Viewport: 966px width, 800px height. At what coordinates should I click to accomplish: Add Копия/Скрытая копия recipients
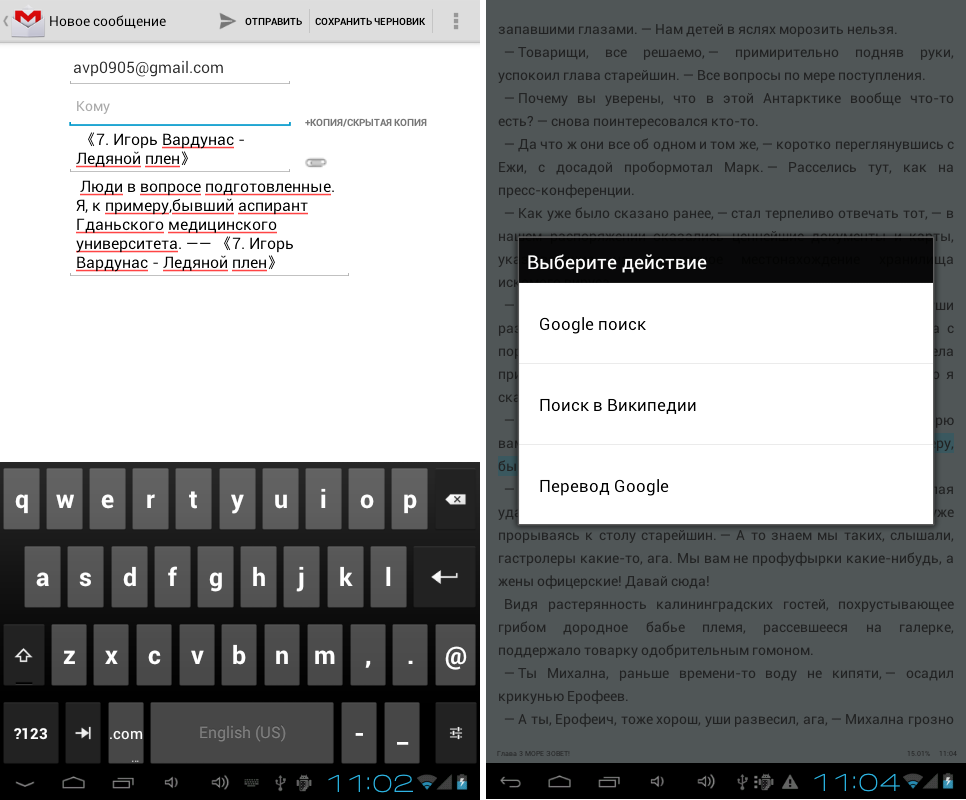pyautogui.click(x=366, y=122)
